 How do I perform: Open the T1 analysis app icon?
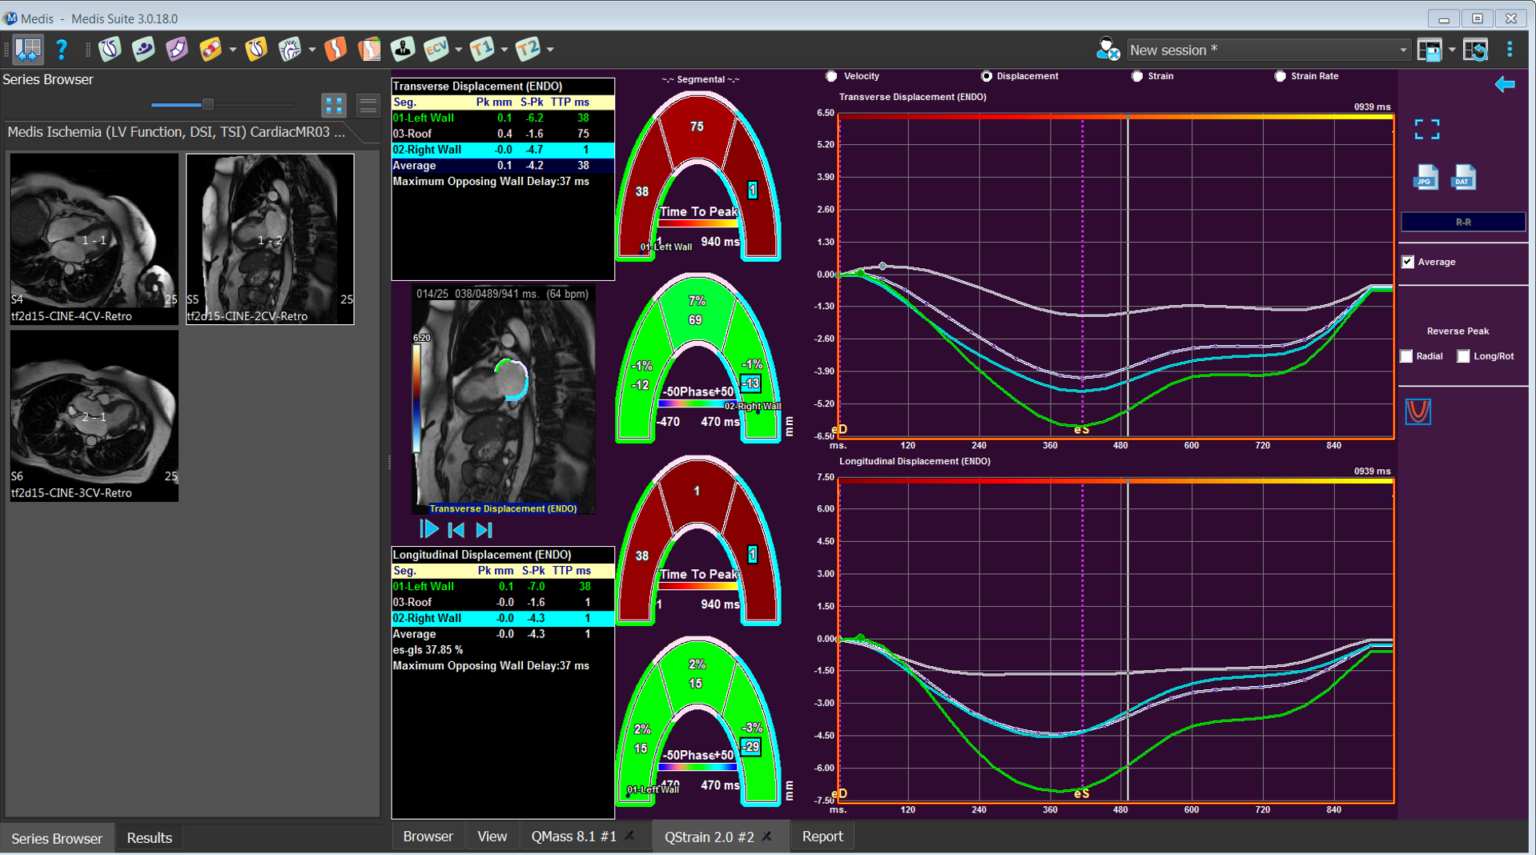point(482,49)
